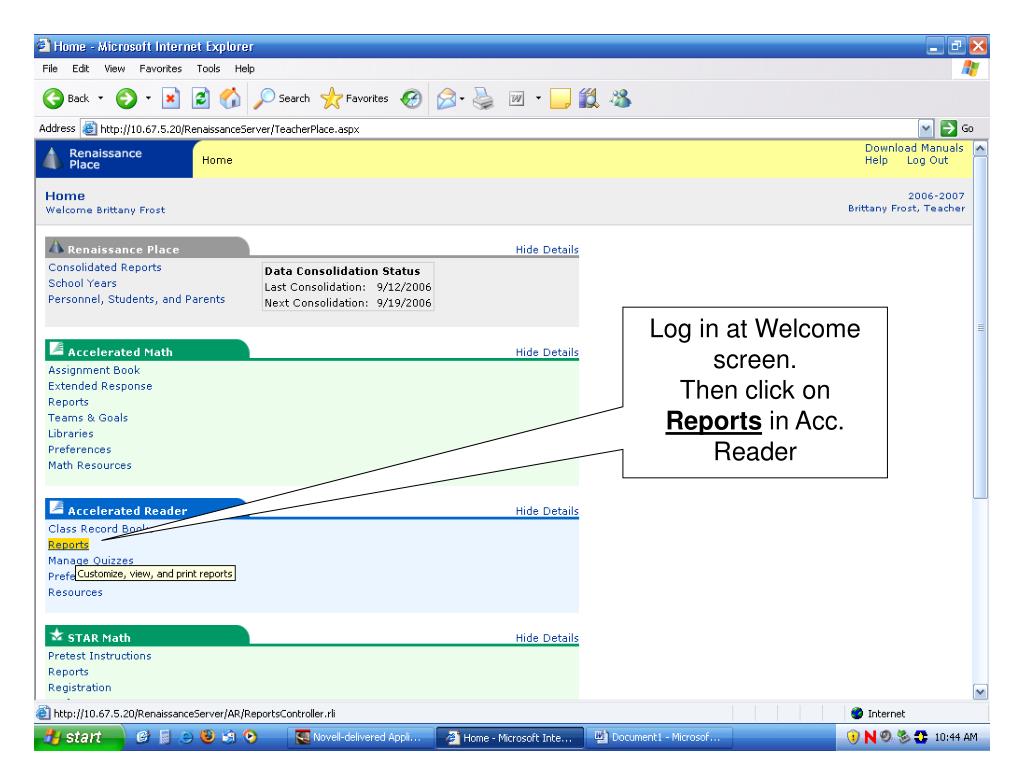Click Reports under STAR Math

[x=68, y=671]
